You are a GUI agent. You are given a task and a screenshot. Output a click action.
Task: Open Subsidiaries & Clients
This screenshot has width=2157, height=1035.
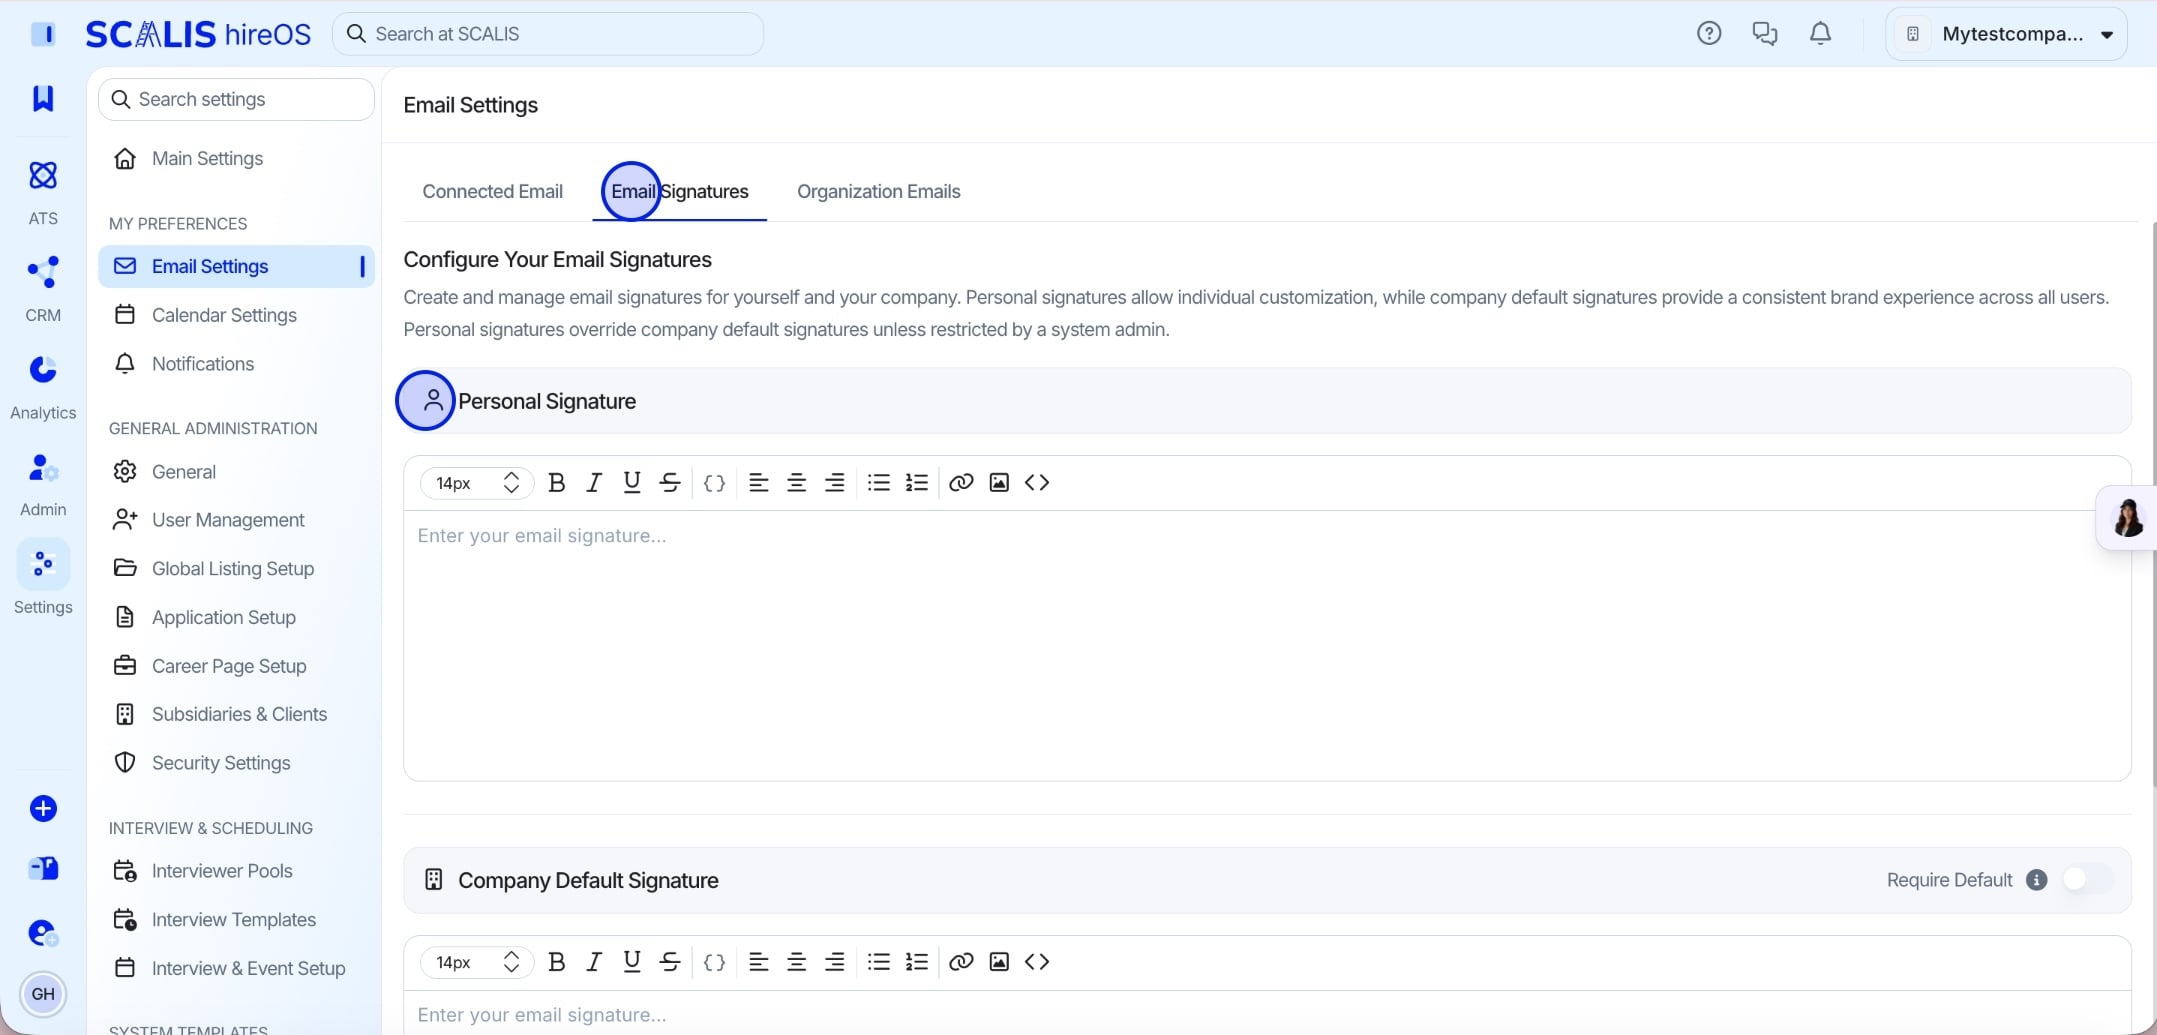tap(236, 714)
